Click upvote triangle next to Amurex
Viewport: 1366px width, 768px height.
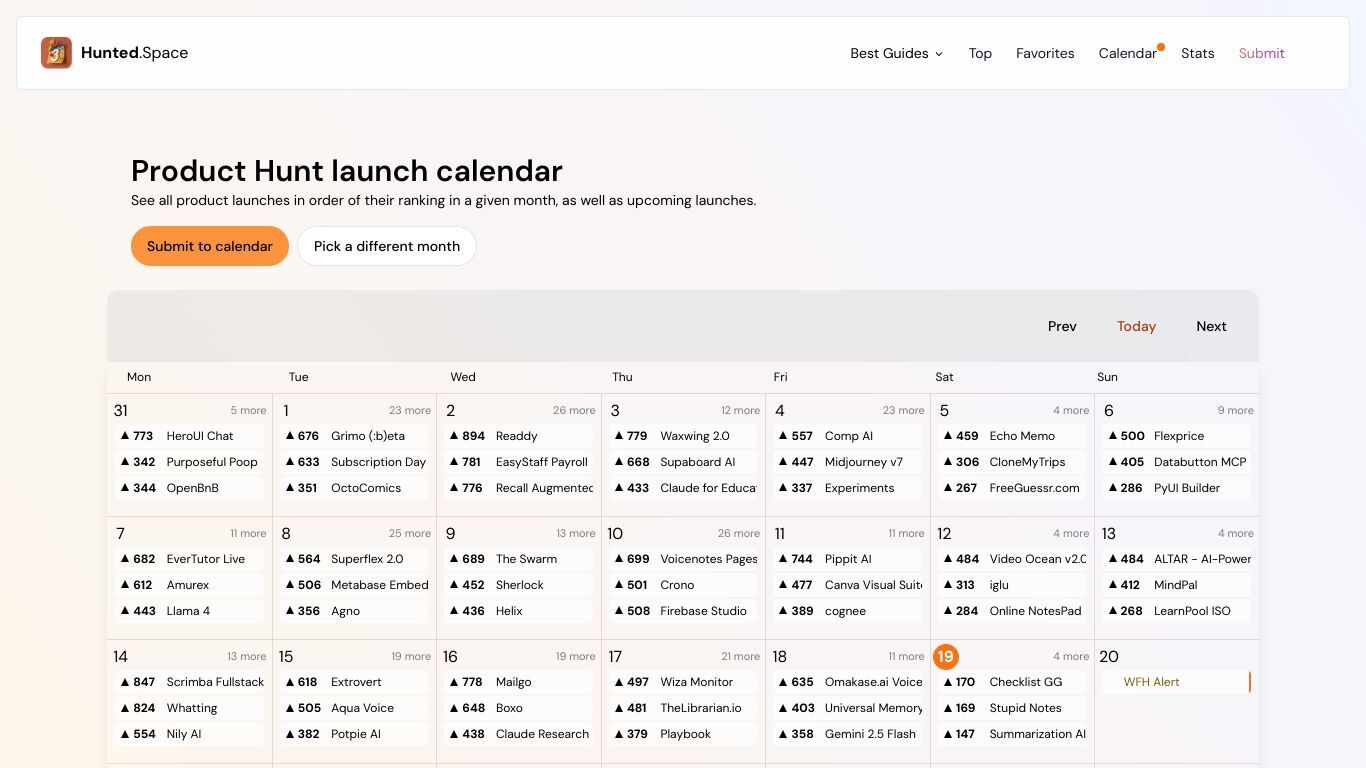125,585
